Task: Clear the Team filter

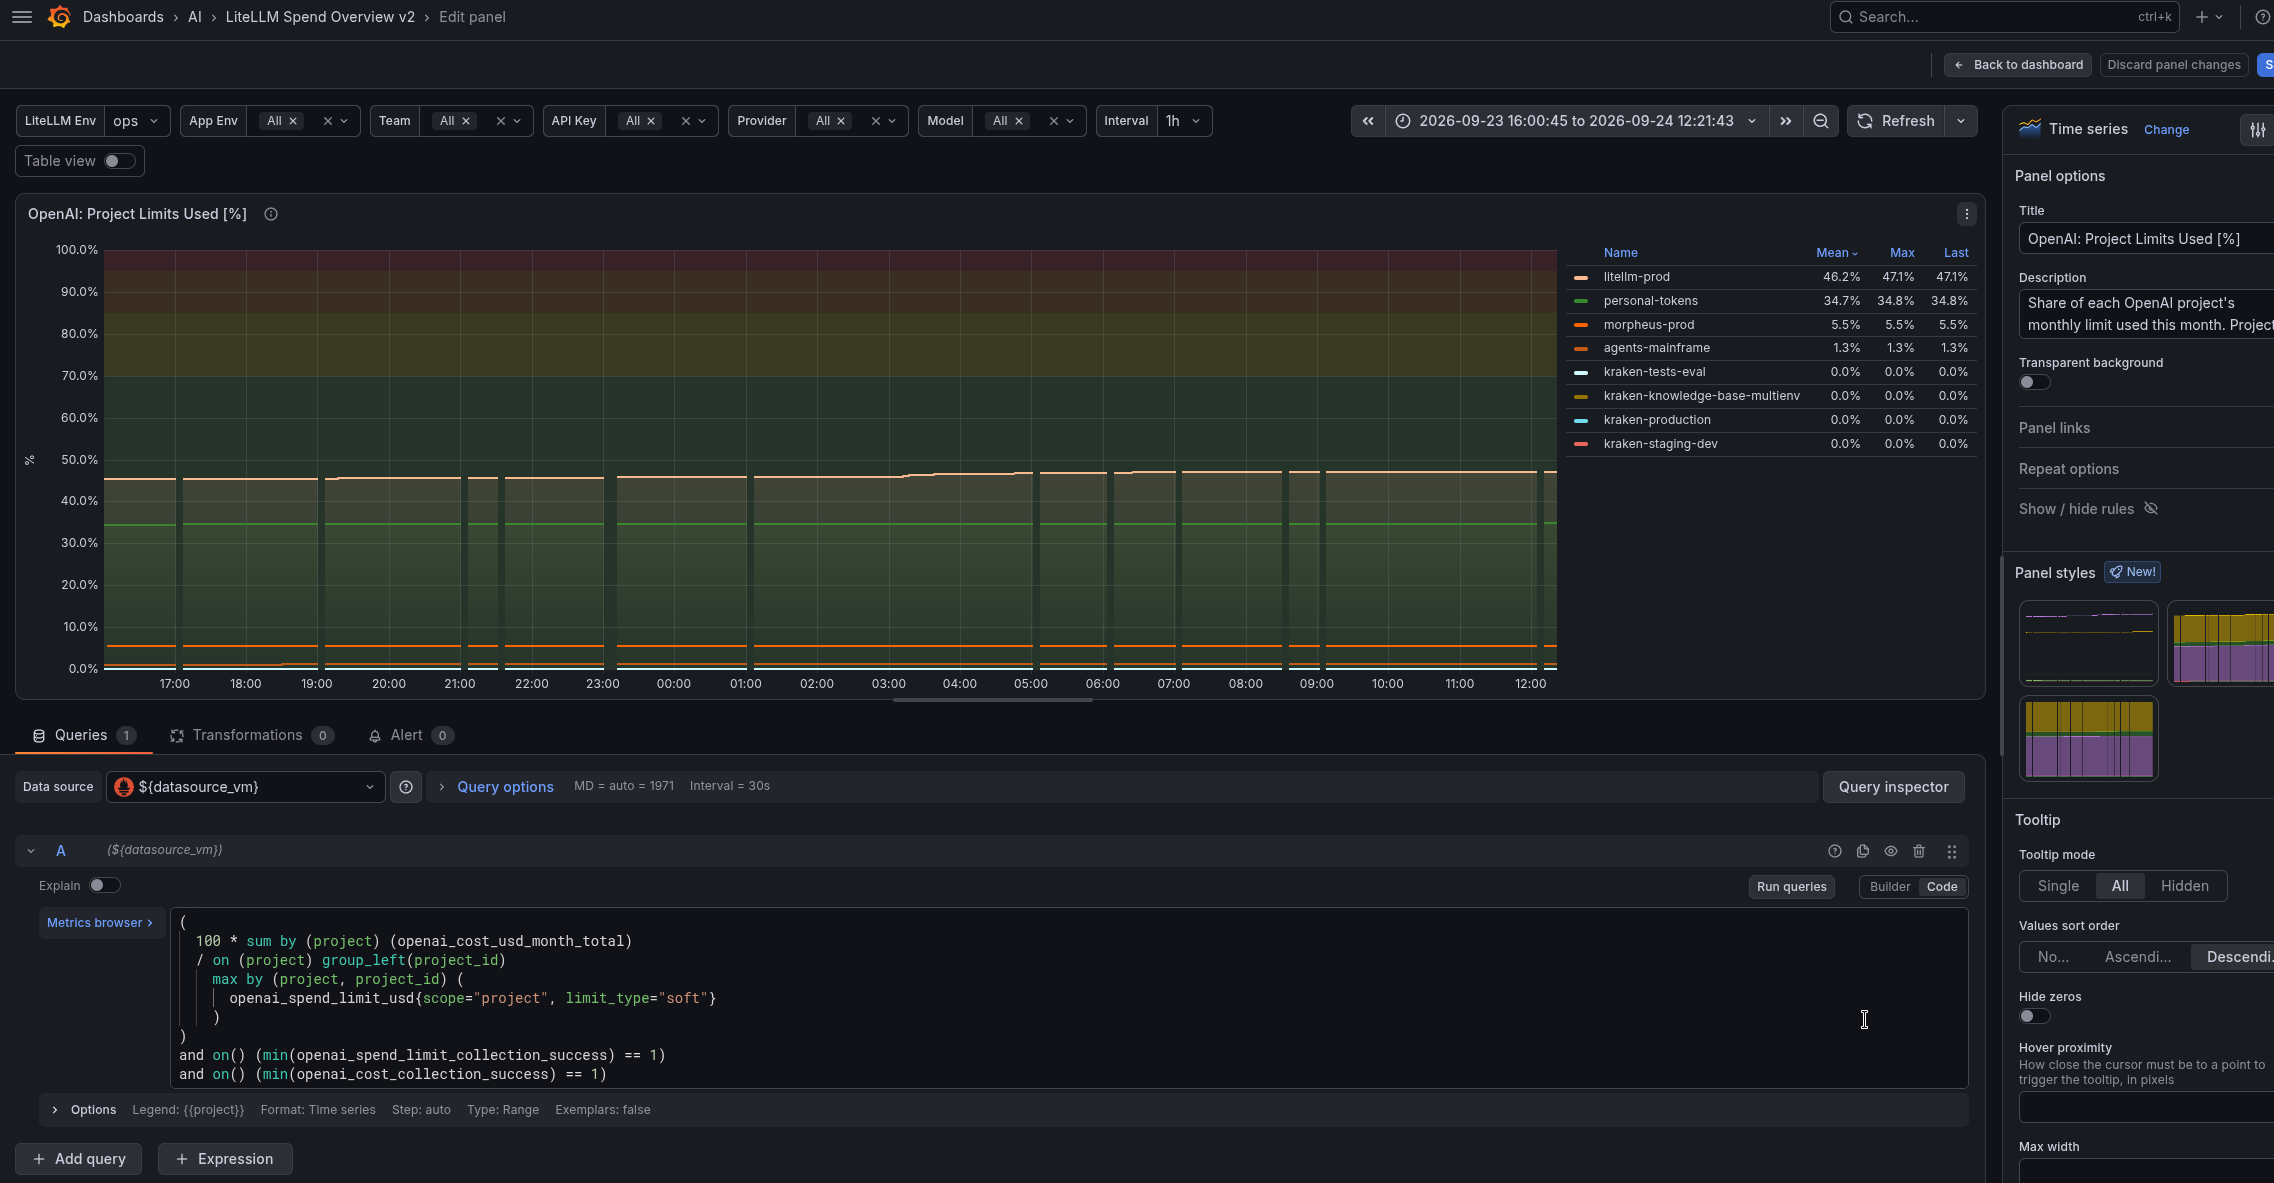Action: (x=501, y=121)
